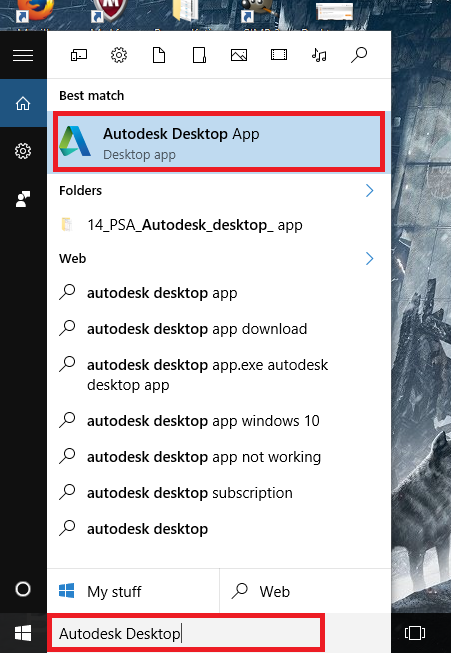451x653 pixels.
Task: Click the Feedback person icon in the sidebar
Action: [x=23, y=199]
